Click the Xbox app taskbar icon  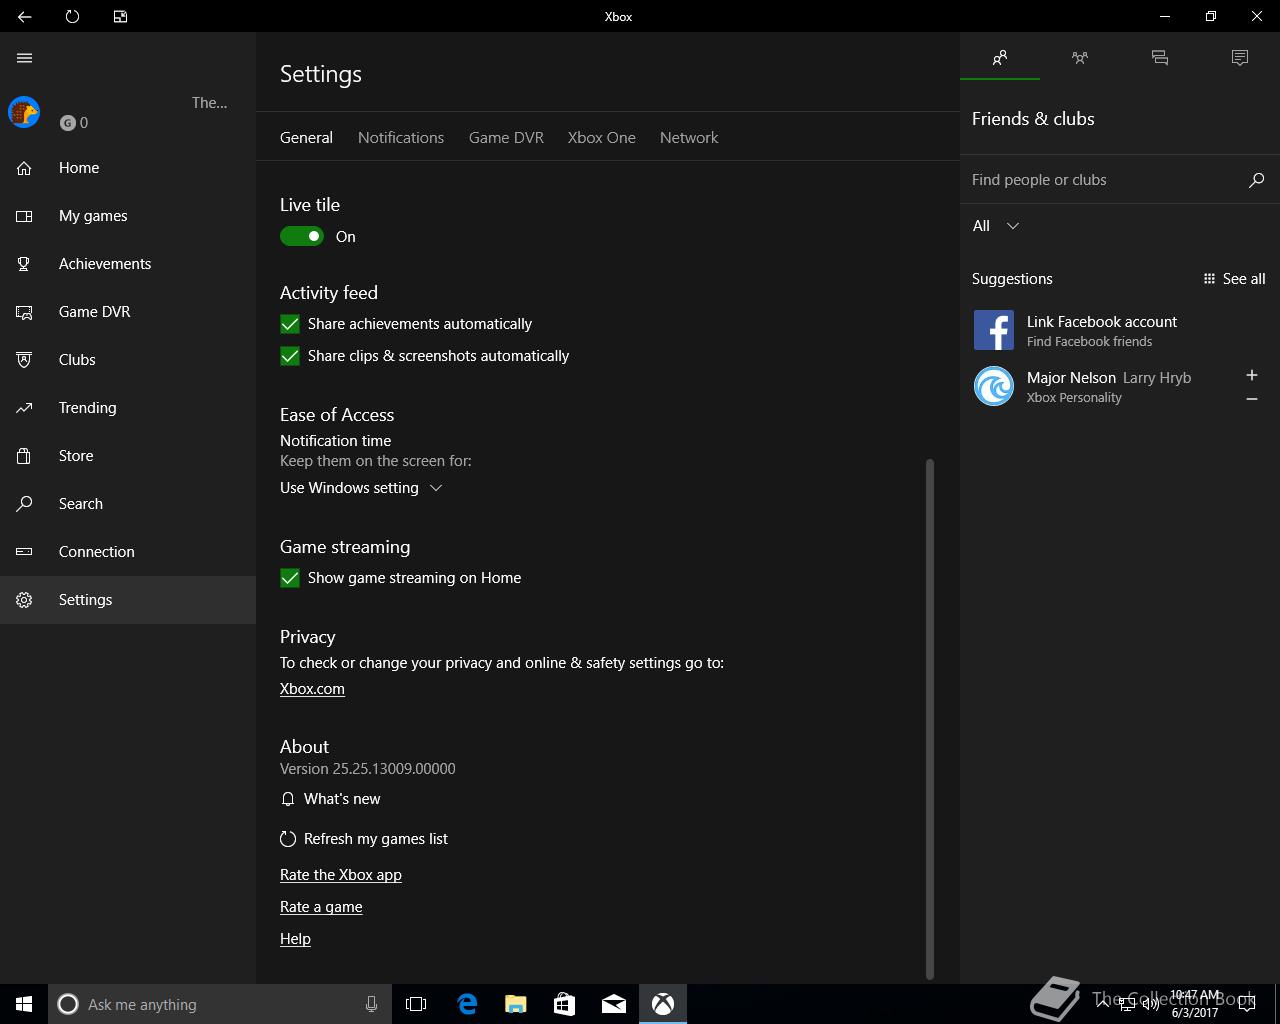[x=663, y=1004]
